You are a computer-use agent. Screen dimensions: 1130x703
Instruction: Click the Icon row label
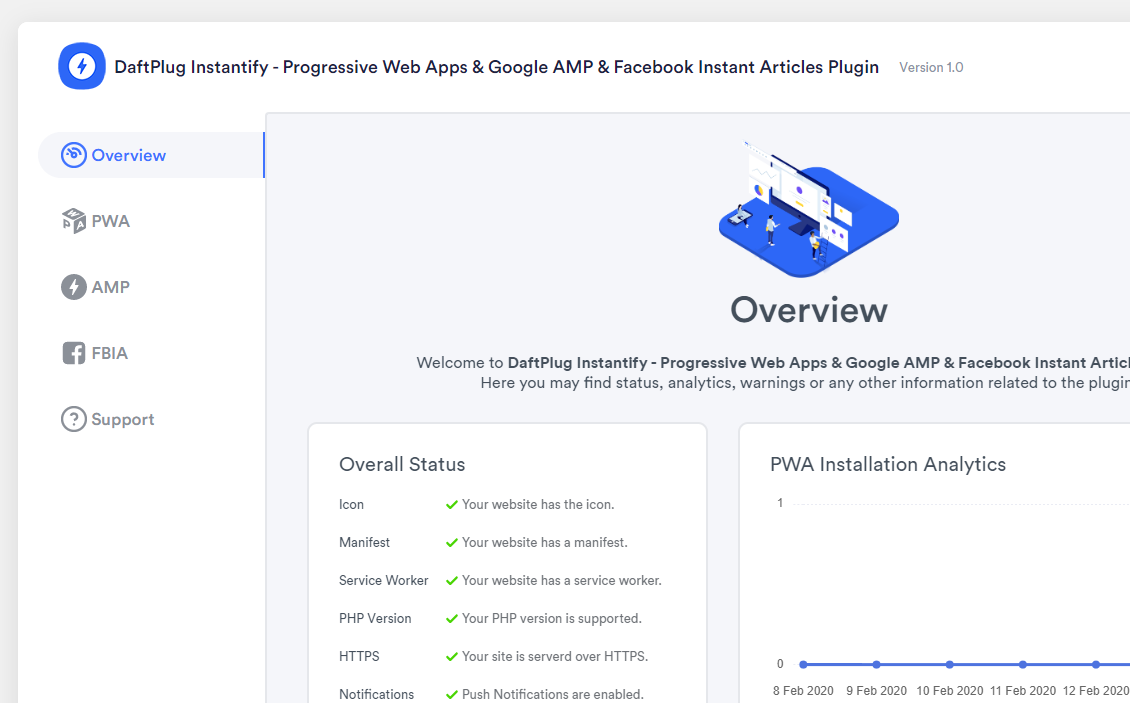(352, 505)
